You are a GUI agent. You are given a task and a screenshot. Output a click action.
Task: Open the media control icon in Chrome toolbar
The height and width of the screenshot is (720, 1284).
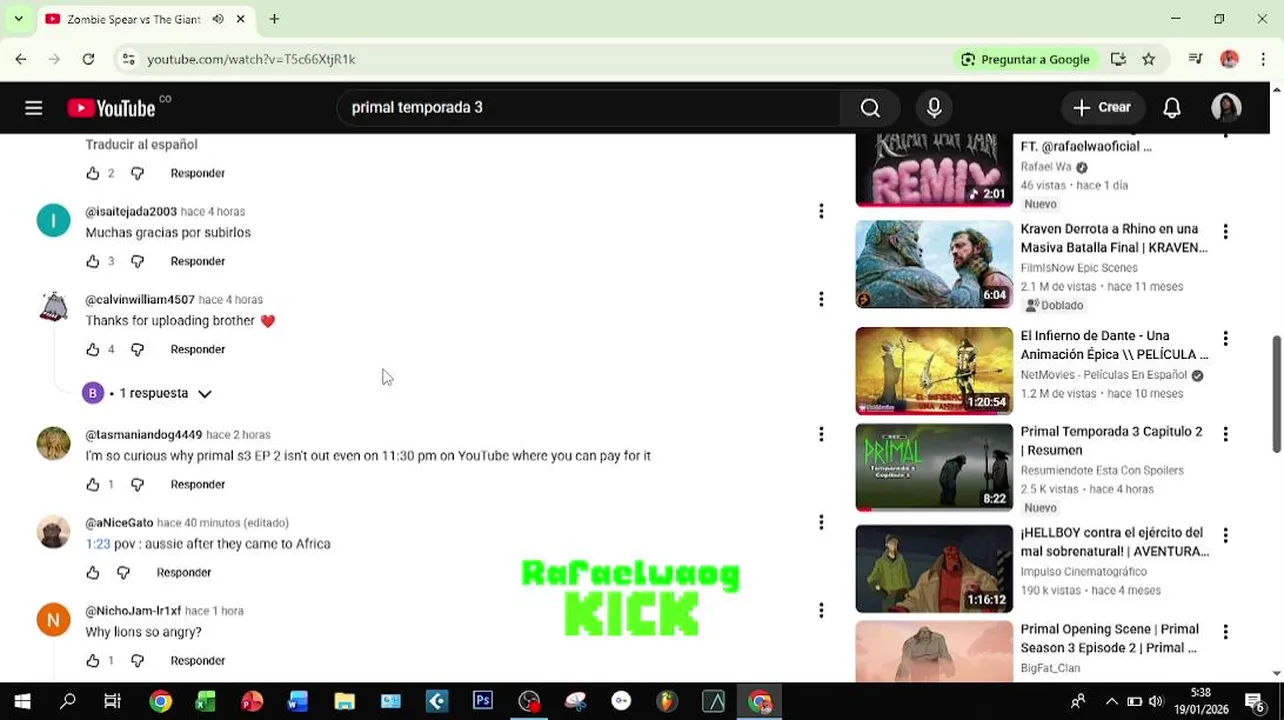(x=1195, y=59)
